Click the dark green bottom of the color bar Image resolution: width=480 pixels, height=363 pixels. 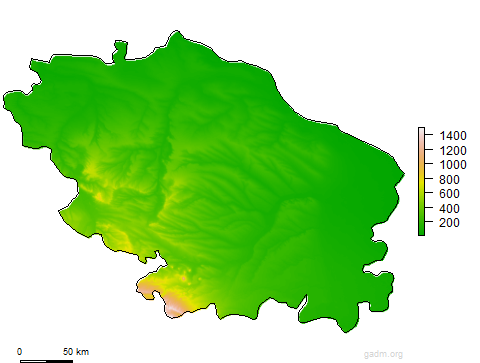pyautogui.click(x=422, y=231)
